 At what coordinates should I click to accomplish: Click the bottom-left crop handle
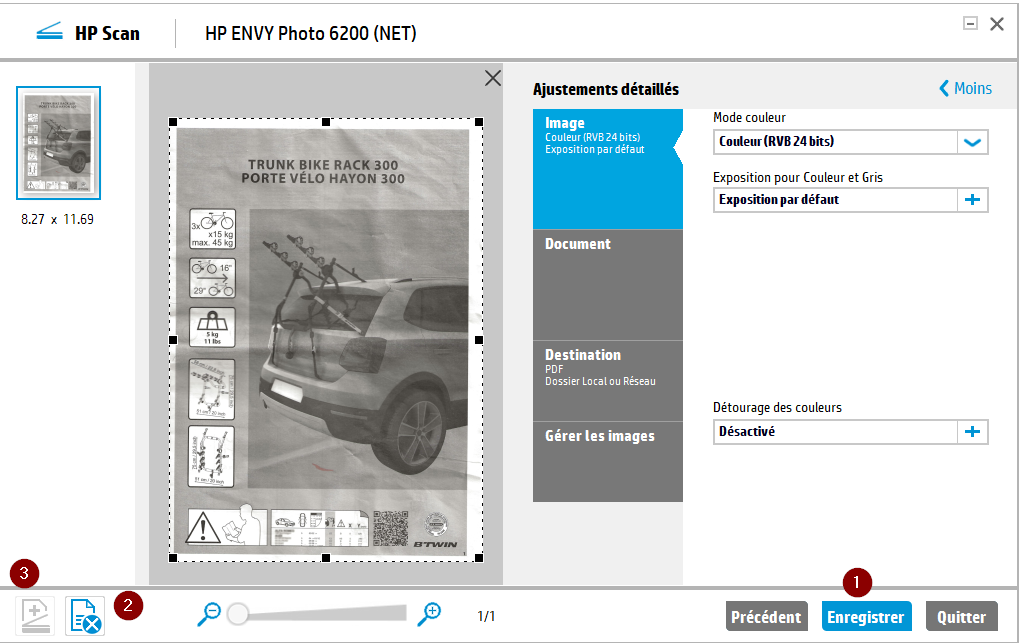(x=173, y=558)
